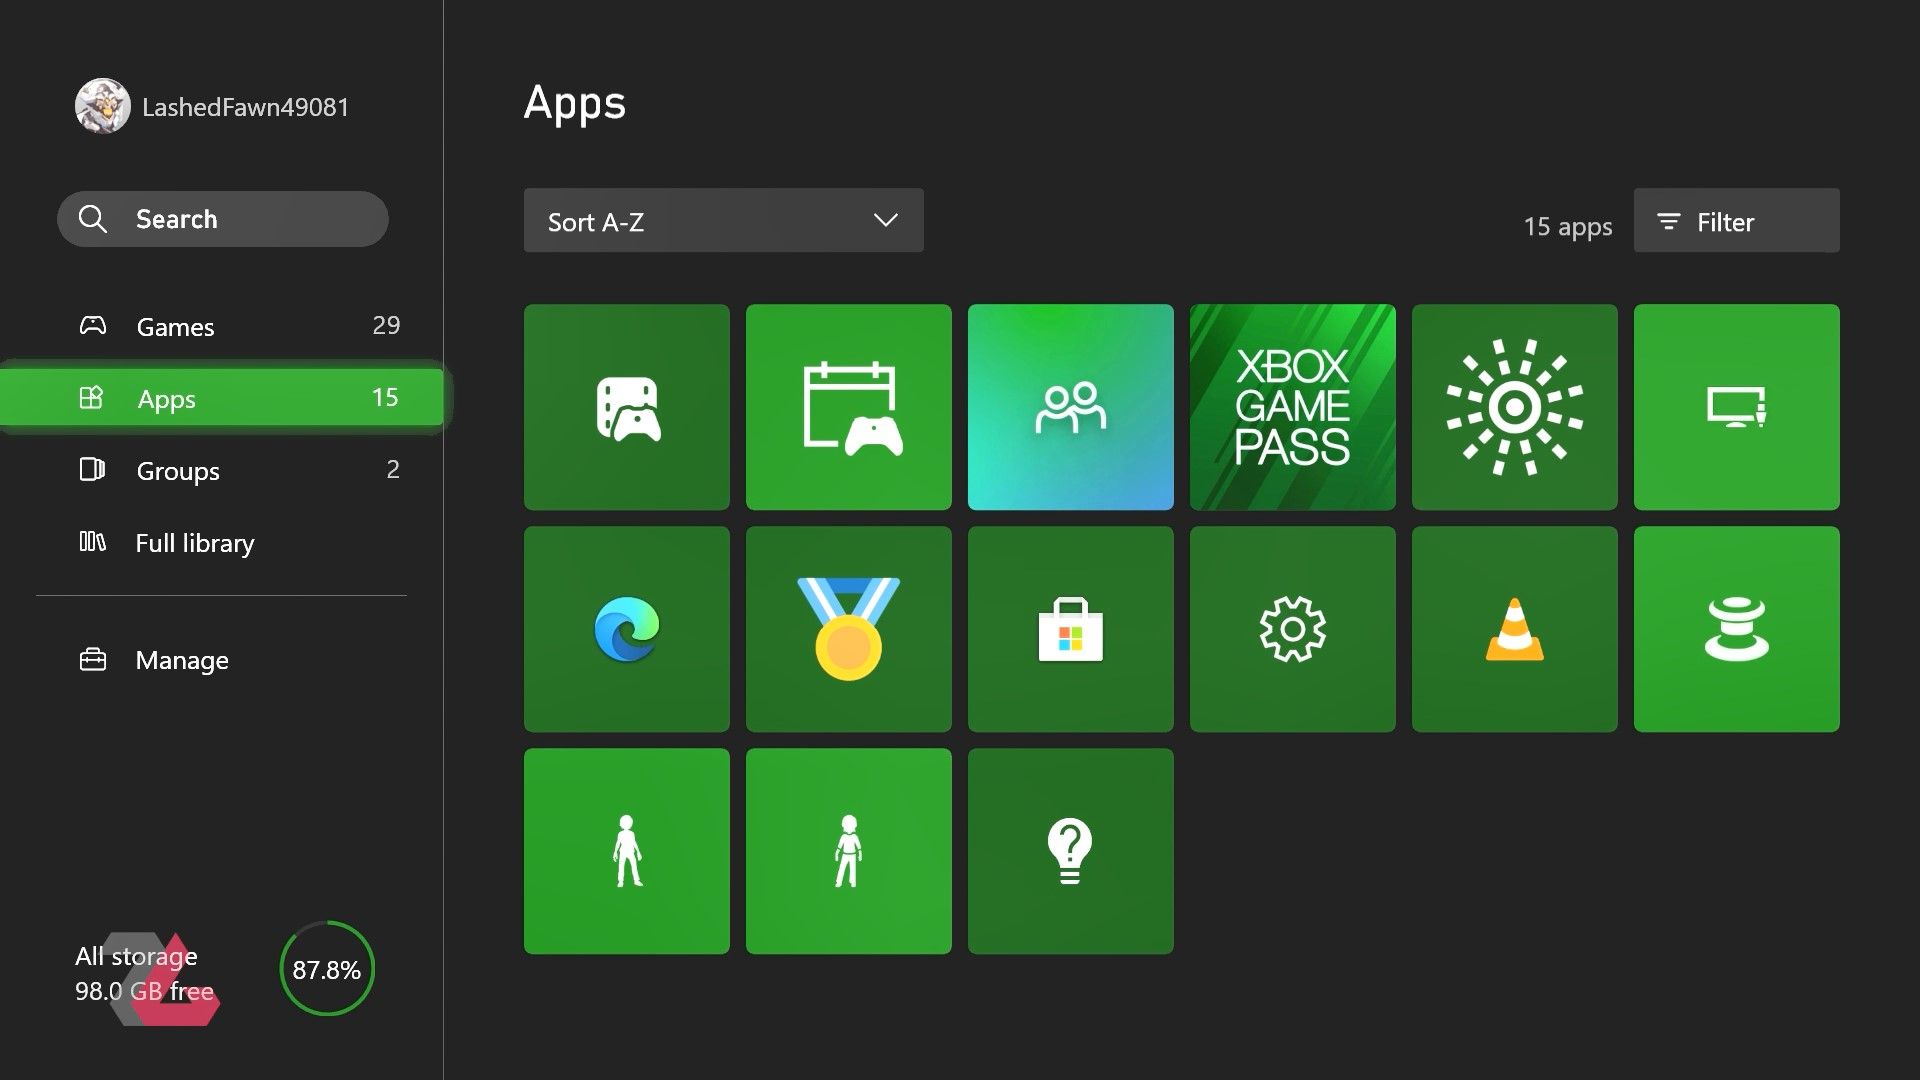
Task: Click the Filter lines icon
Action: [1669, 221]
